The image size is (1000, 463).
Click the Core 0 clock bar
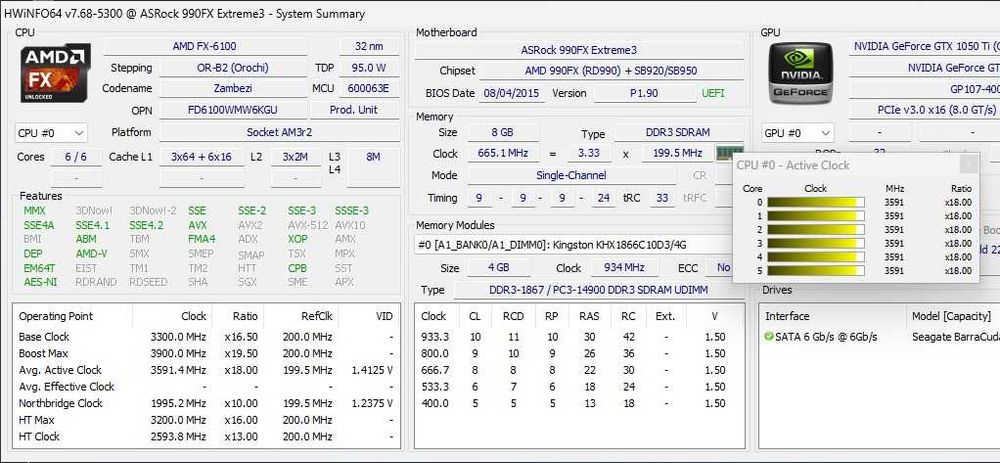click(816, 202)
